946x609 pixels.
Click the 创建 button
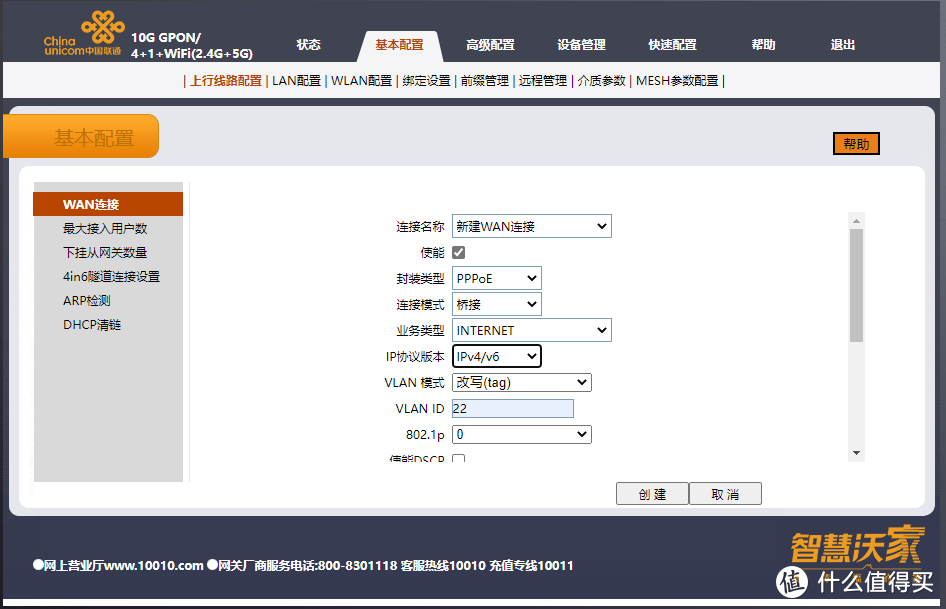tap(652, 494)
